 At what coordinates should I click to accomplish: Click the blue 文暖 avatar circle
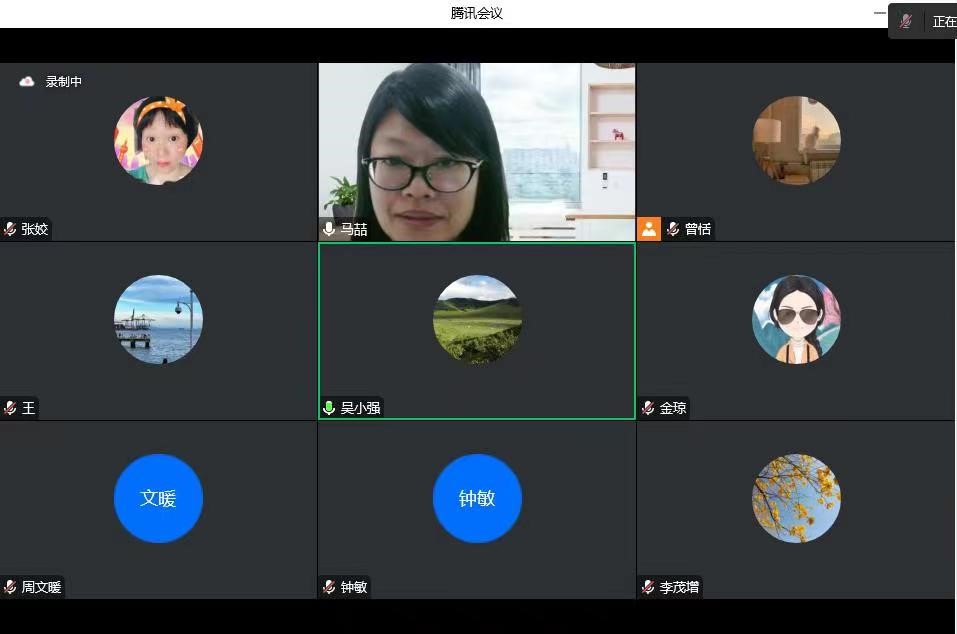click(158, 498)
